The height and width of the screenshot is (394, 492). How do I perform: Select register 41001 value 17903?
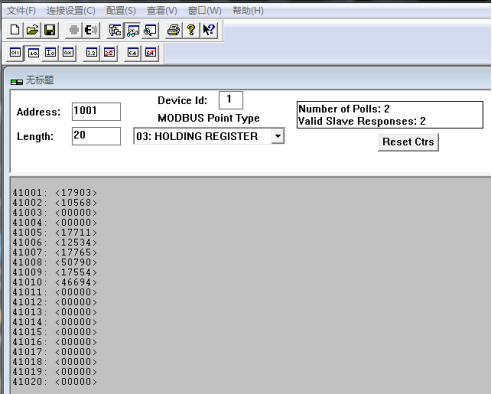[76, 193]
